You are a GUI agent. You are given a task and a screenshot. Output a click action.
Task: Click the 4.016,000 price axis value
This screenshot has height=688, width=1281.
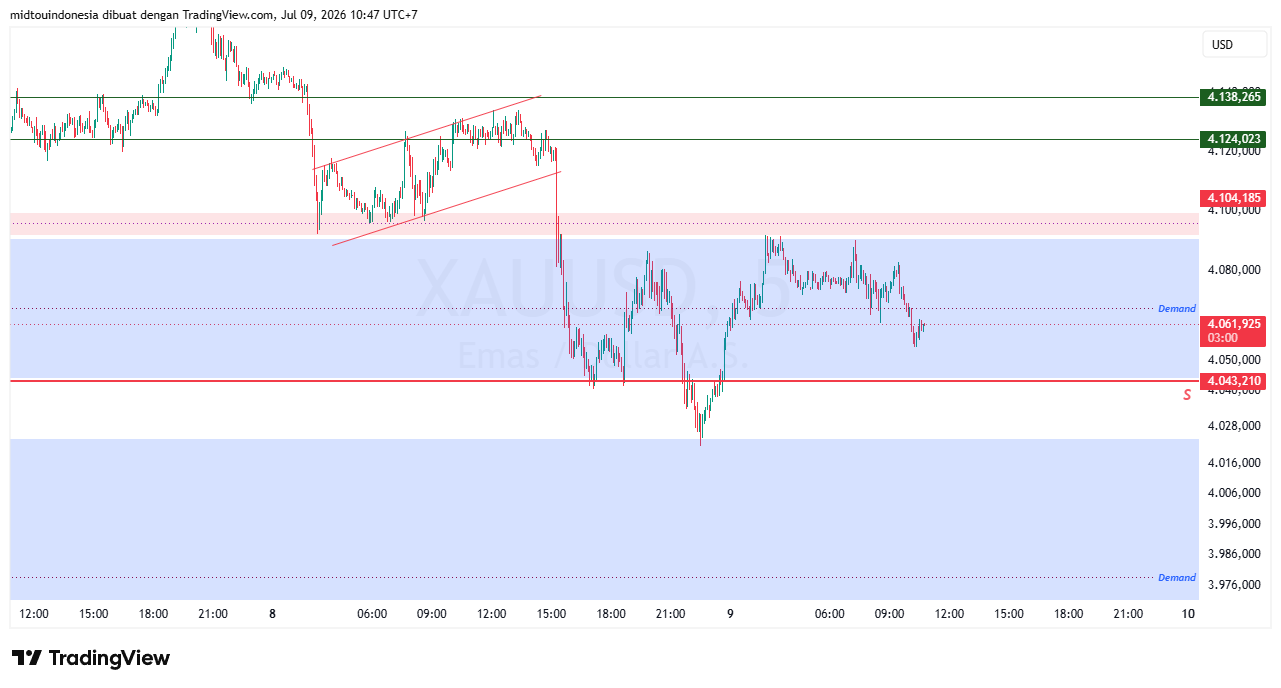click(x=1234, y=463)
